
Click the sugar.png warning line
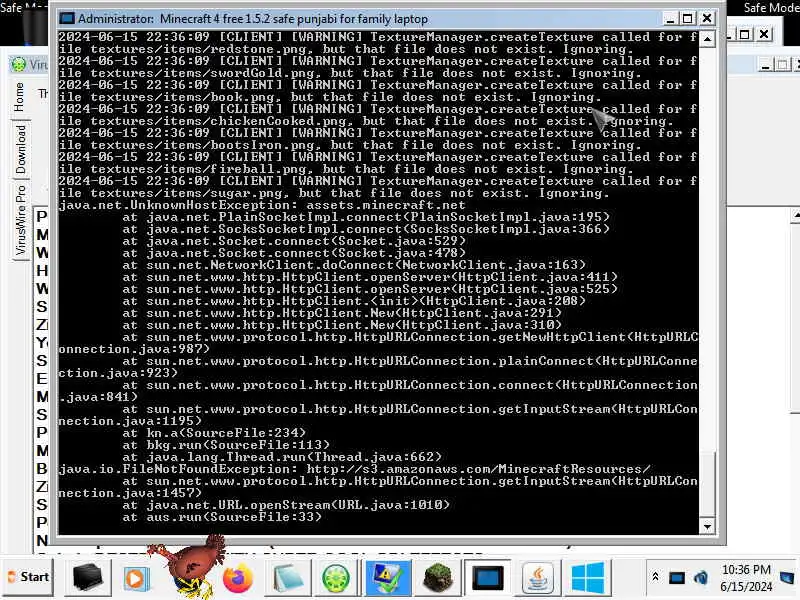point(378,187)
